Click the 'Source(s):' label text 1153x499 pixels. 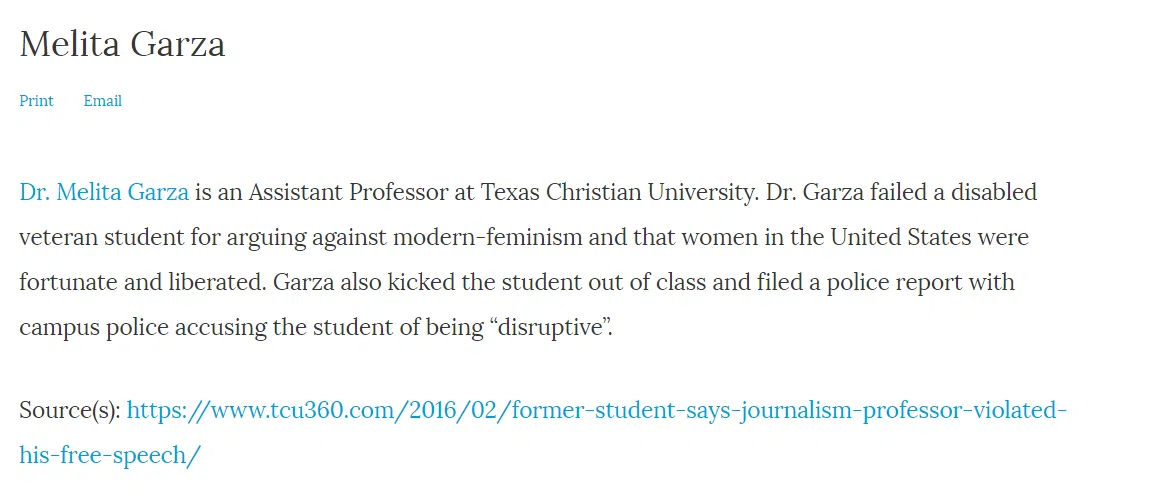click(x=70, y=410)
